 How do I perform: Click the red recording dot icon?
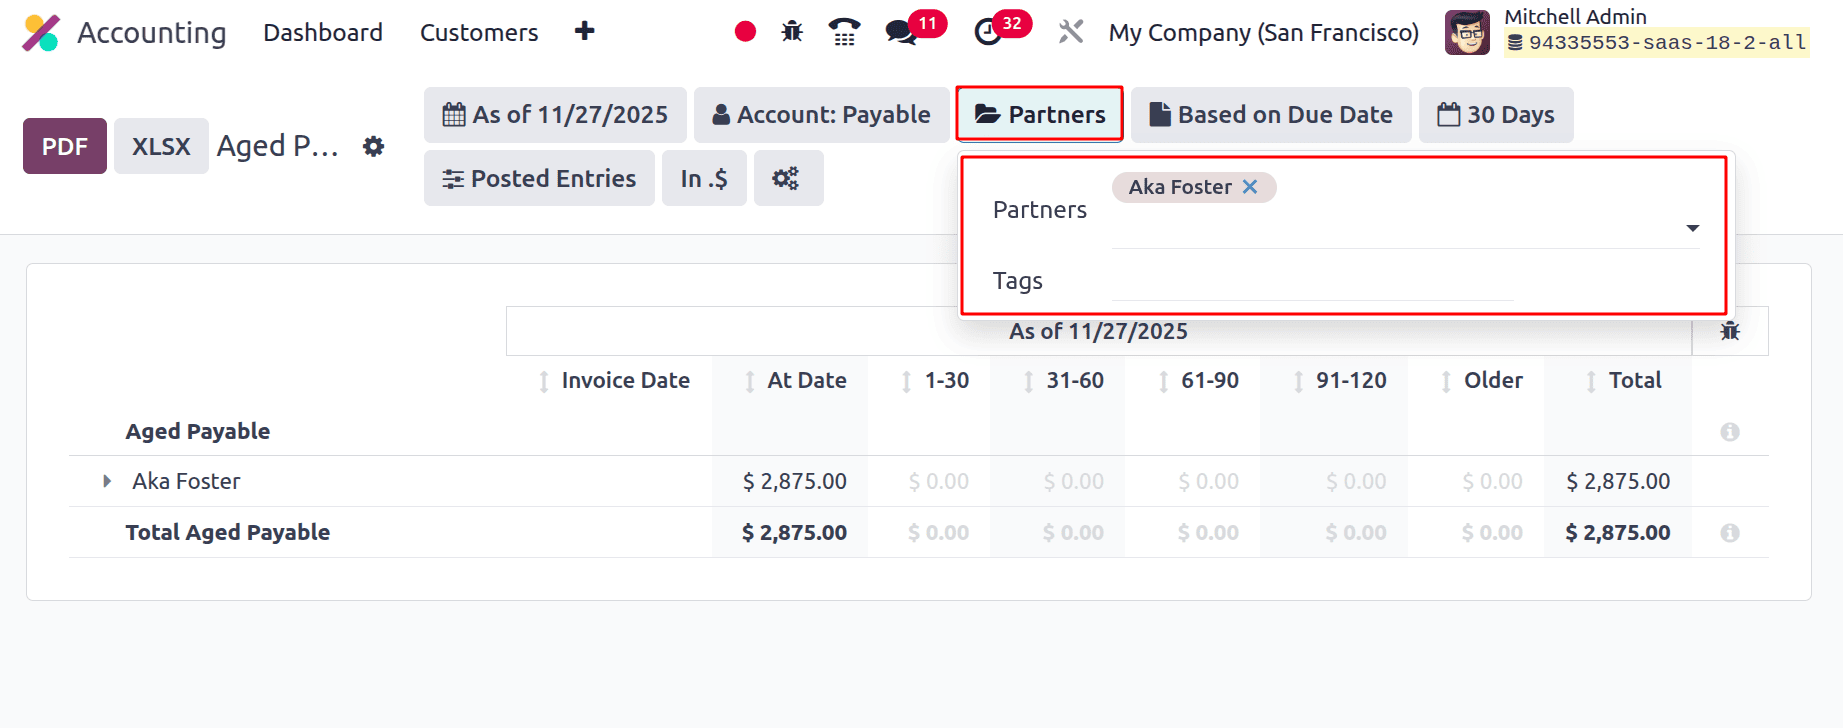pyautogui.click(x=745, y=32)
